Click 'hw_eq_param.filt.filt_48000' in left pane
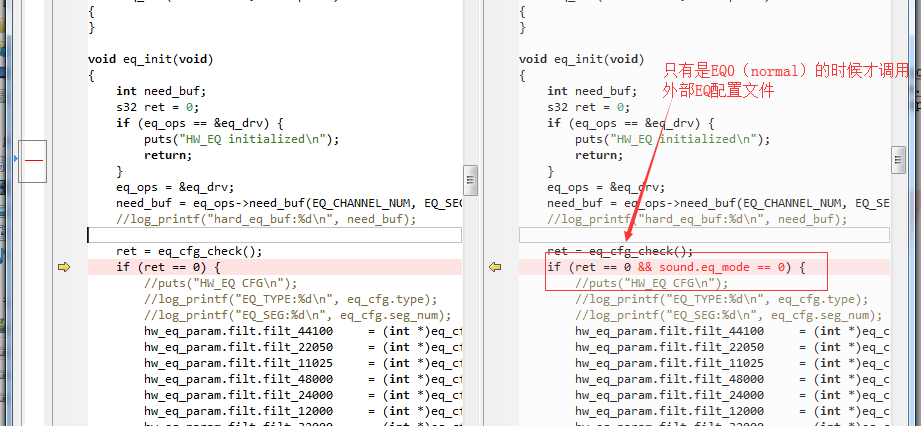The height and width of the screenshot is (426, 921). point(238,379)
